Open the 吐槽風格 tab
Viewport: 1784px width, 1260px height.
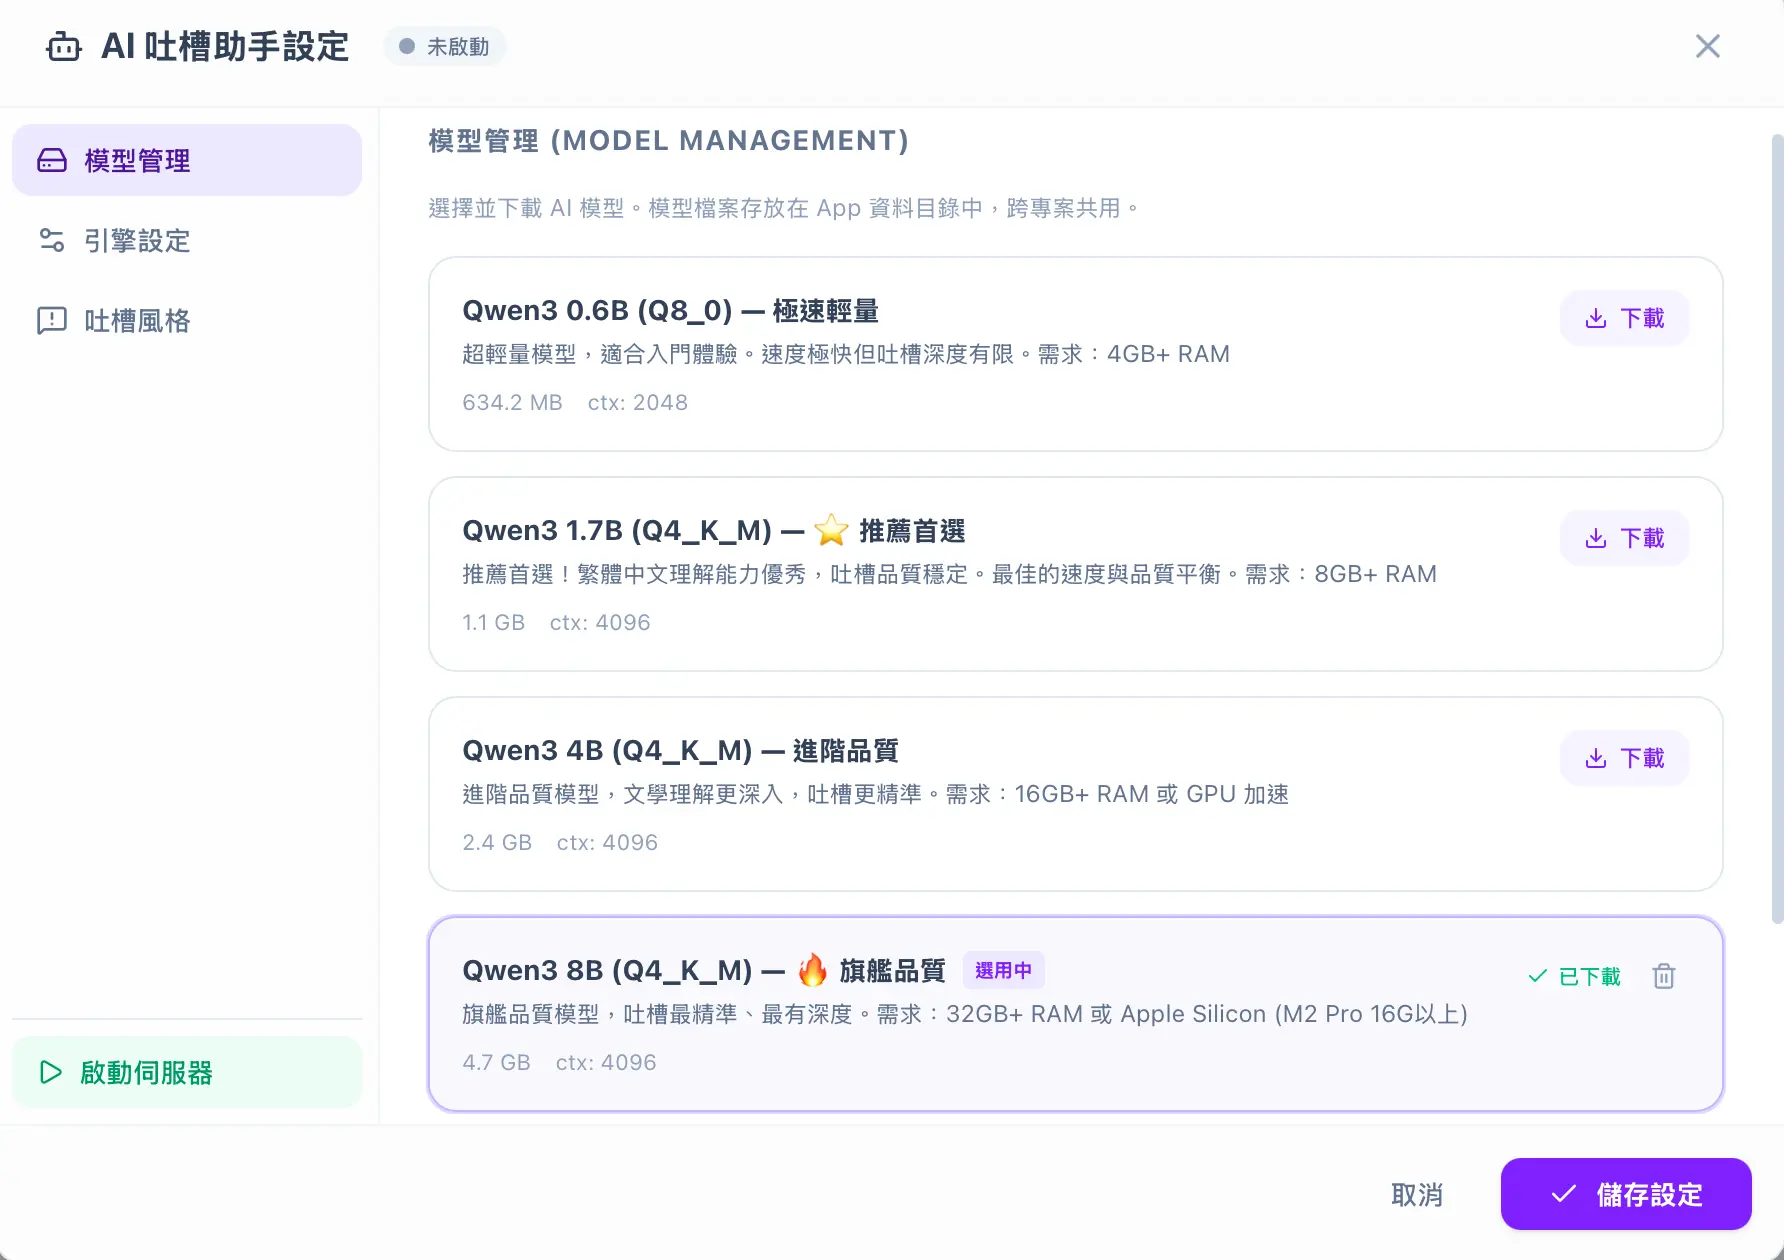coord(187,320)
